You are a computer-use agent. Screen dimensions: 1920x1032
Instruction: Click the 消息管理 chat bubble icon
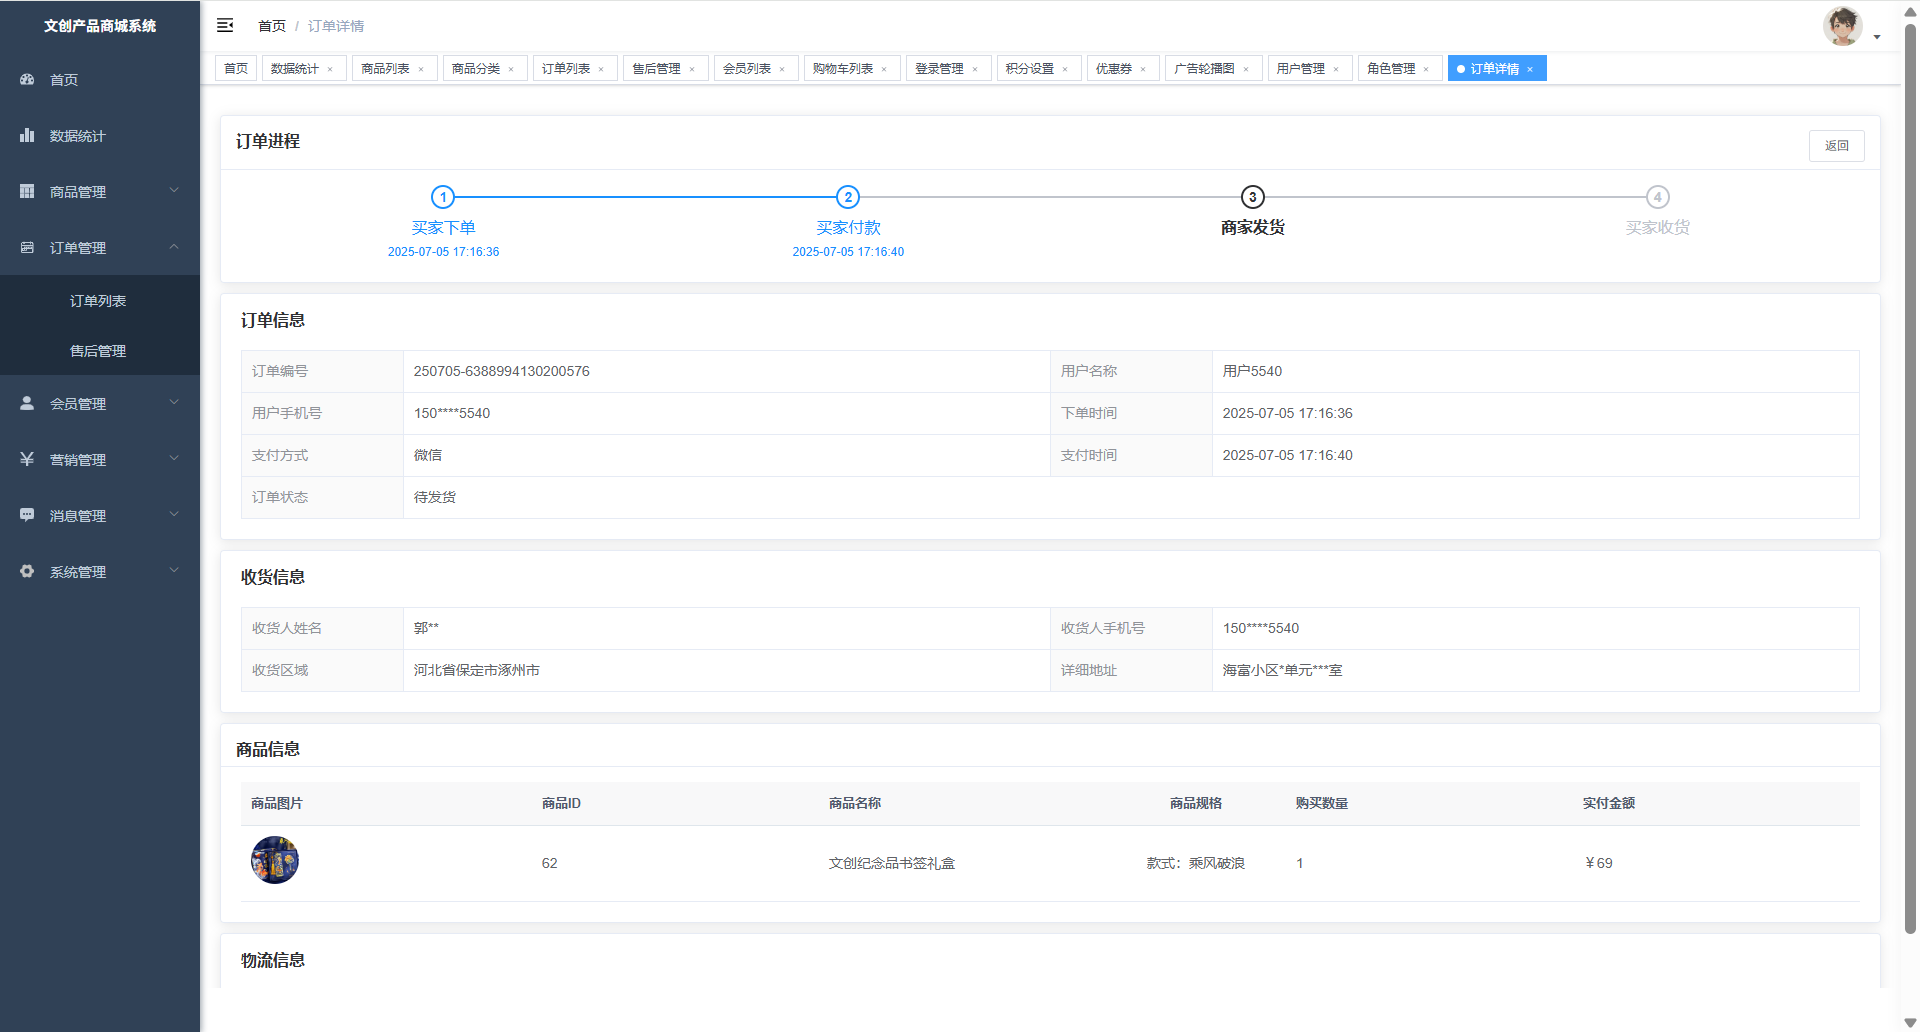point(27,515)
